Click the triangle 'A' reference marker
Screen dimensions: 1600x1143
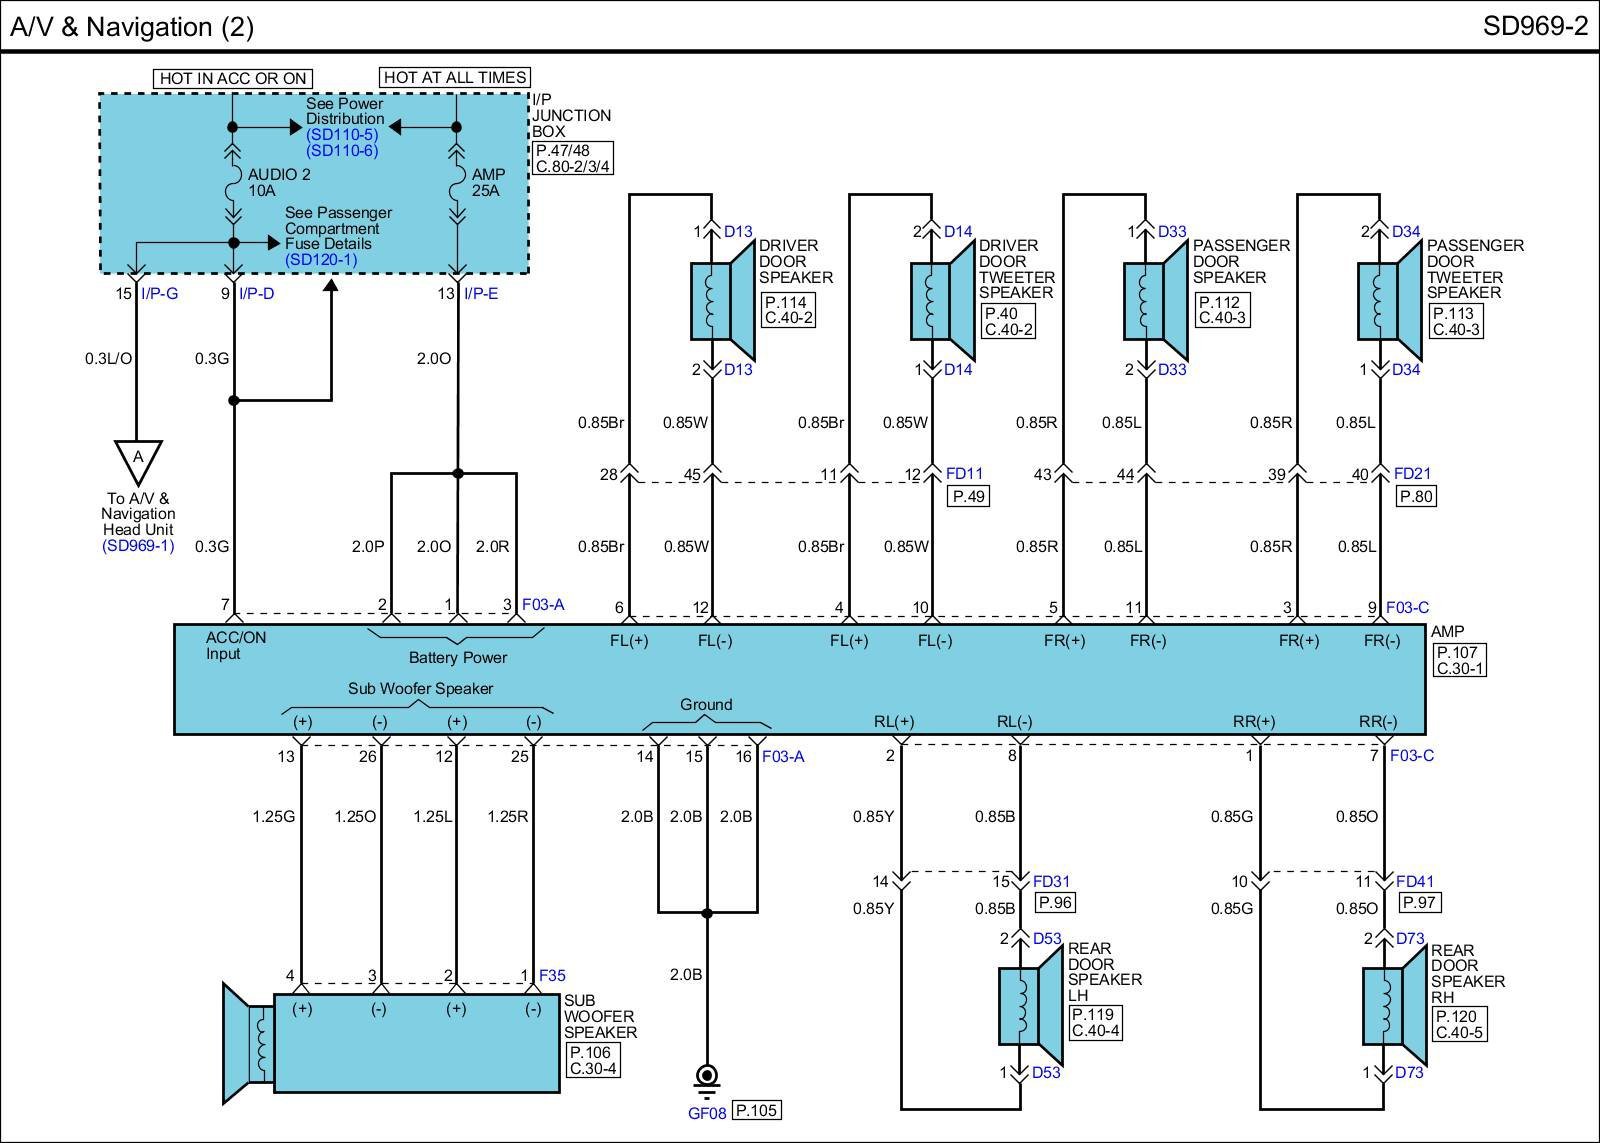click(x=138, y=462)
